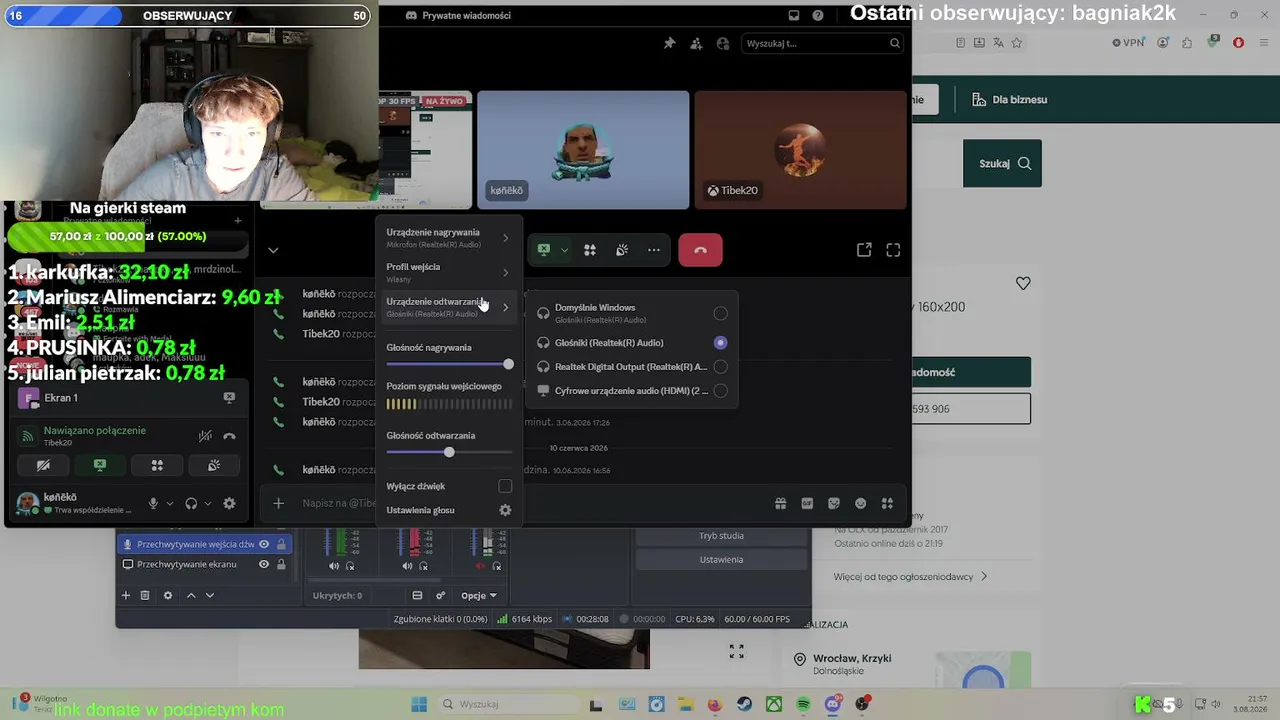This screenshot has width=1280, height=720.
Task: Click the add friends to DM icon
Action: 696,43
